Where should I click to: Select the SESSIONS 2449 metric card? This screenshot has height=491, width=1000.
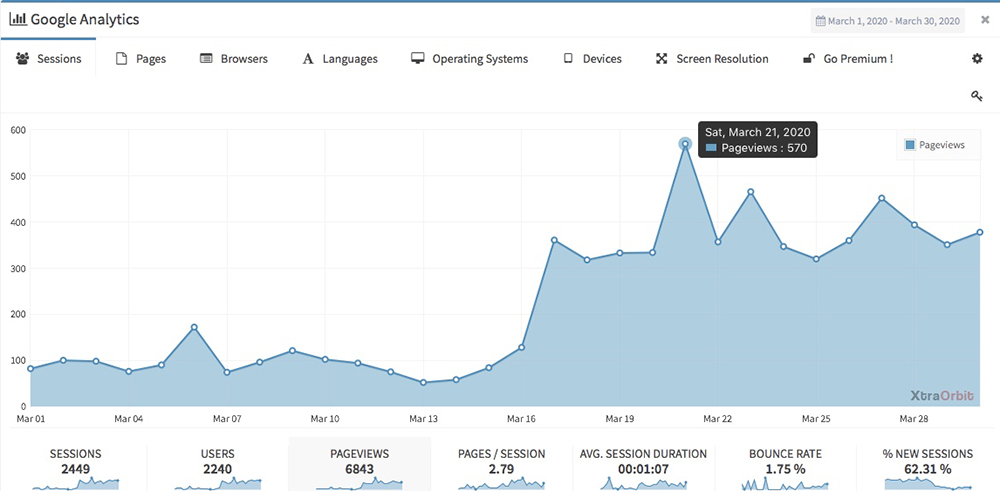pos(75,464)
